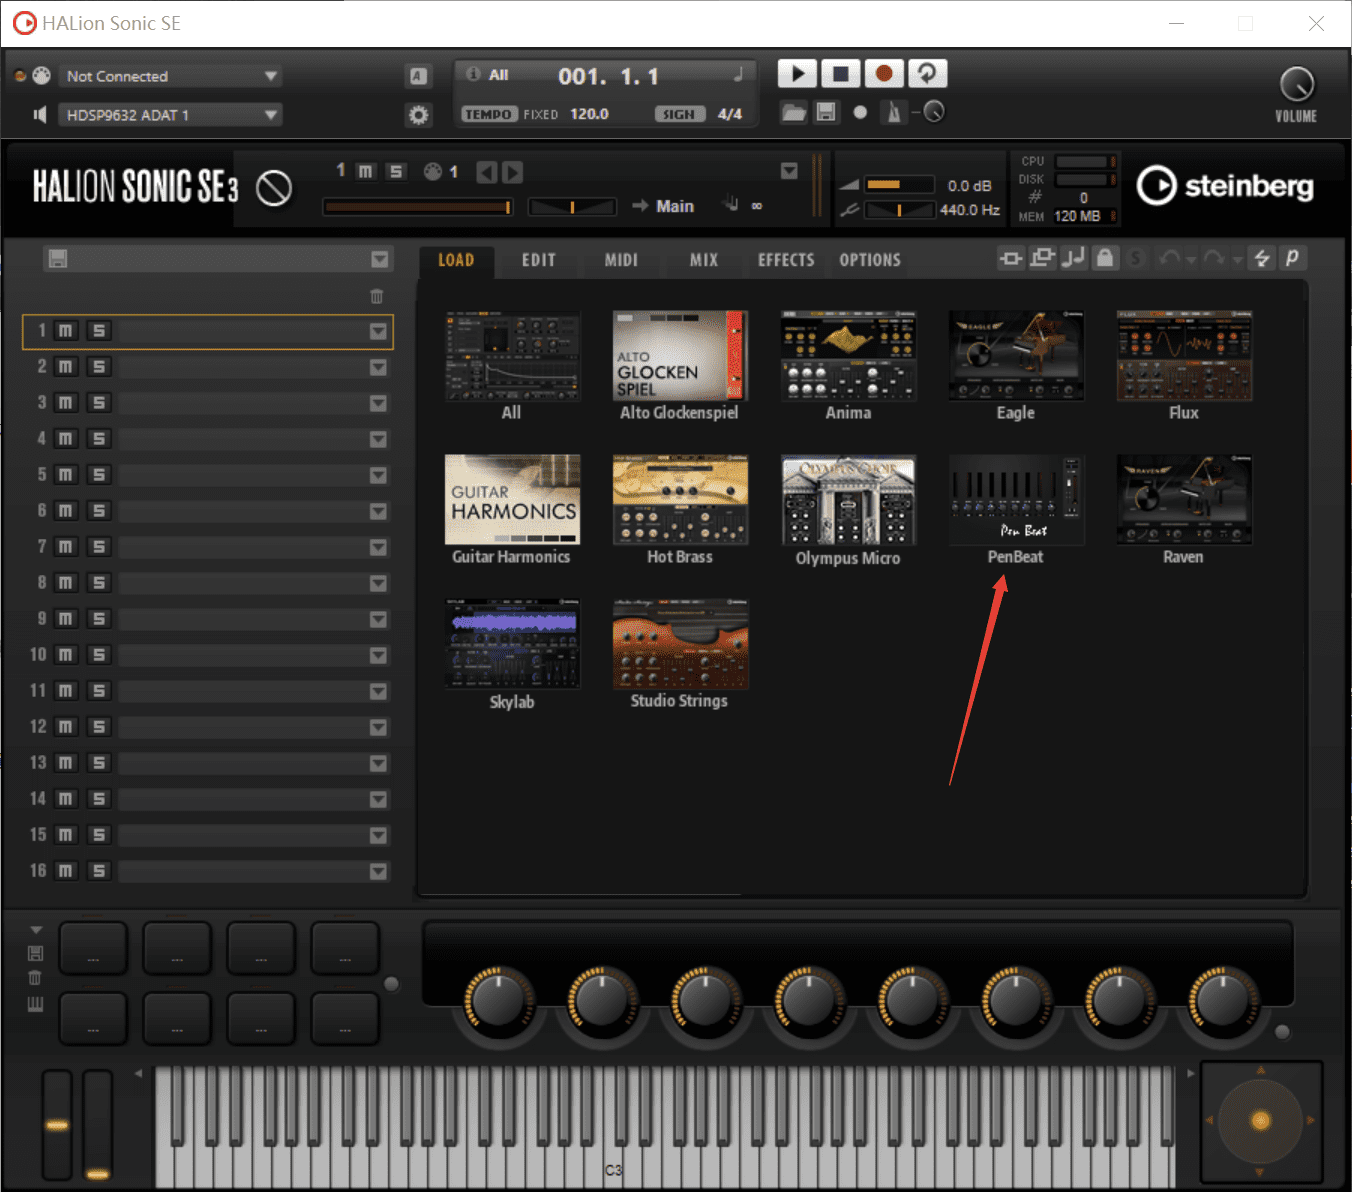
Task: Solo slot 7
Action: pyautogui.click(x=98, y=547)
